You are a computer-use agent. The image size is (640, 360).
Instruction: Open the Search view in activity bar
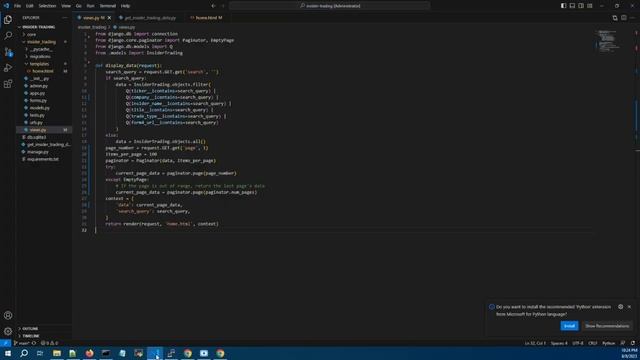coord(8,36)
